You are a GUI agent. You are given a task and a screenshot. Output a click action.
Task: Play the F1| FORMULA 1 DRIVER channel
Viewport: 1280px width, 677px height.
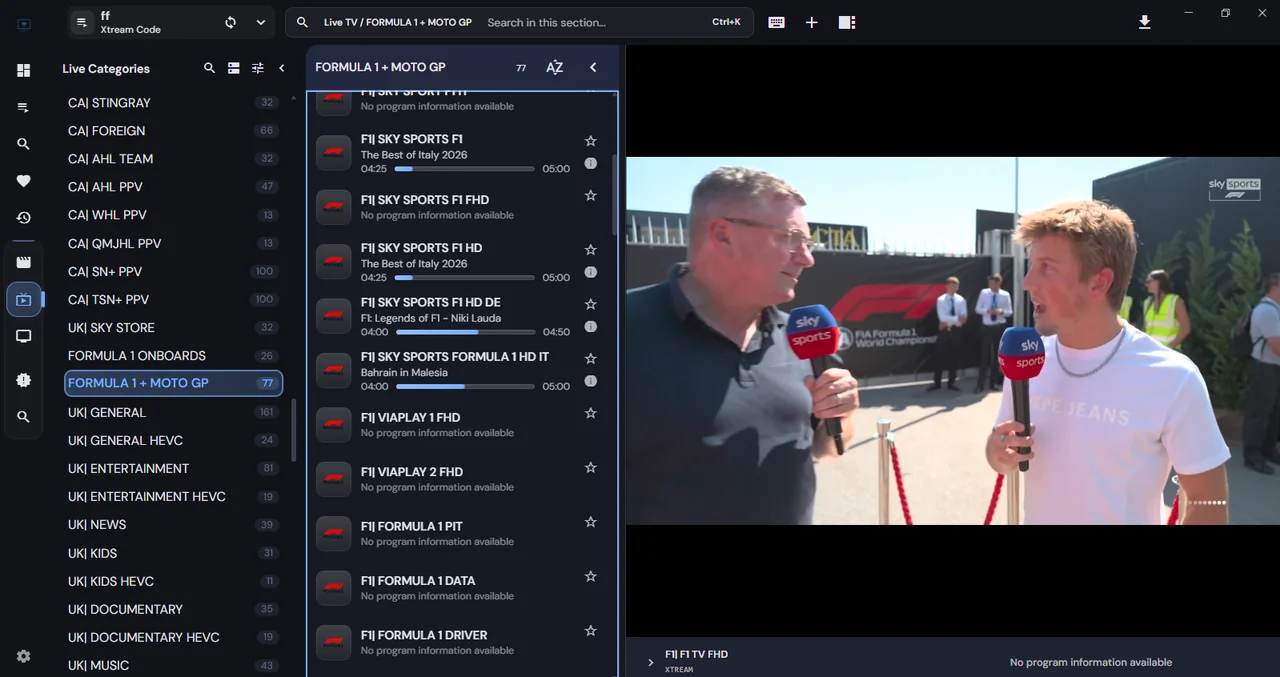pos(460,642)
